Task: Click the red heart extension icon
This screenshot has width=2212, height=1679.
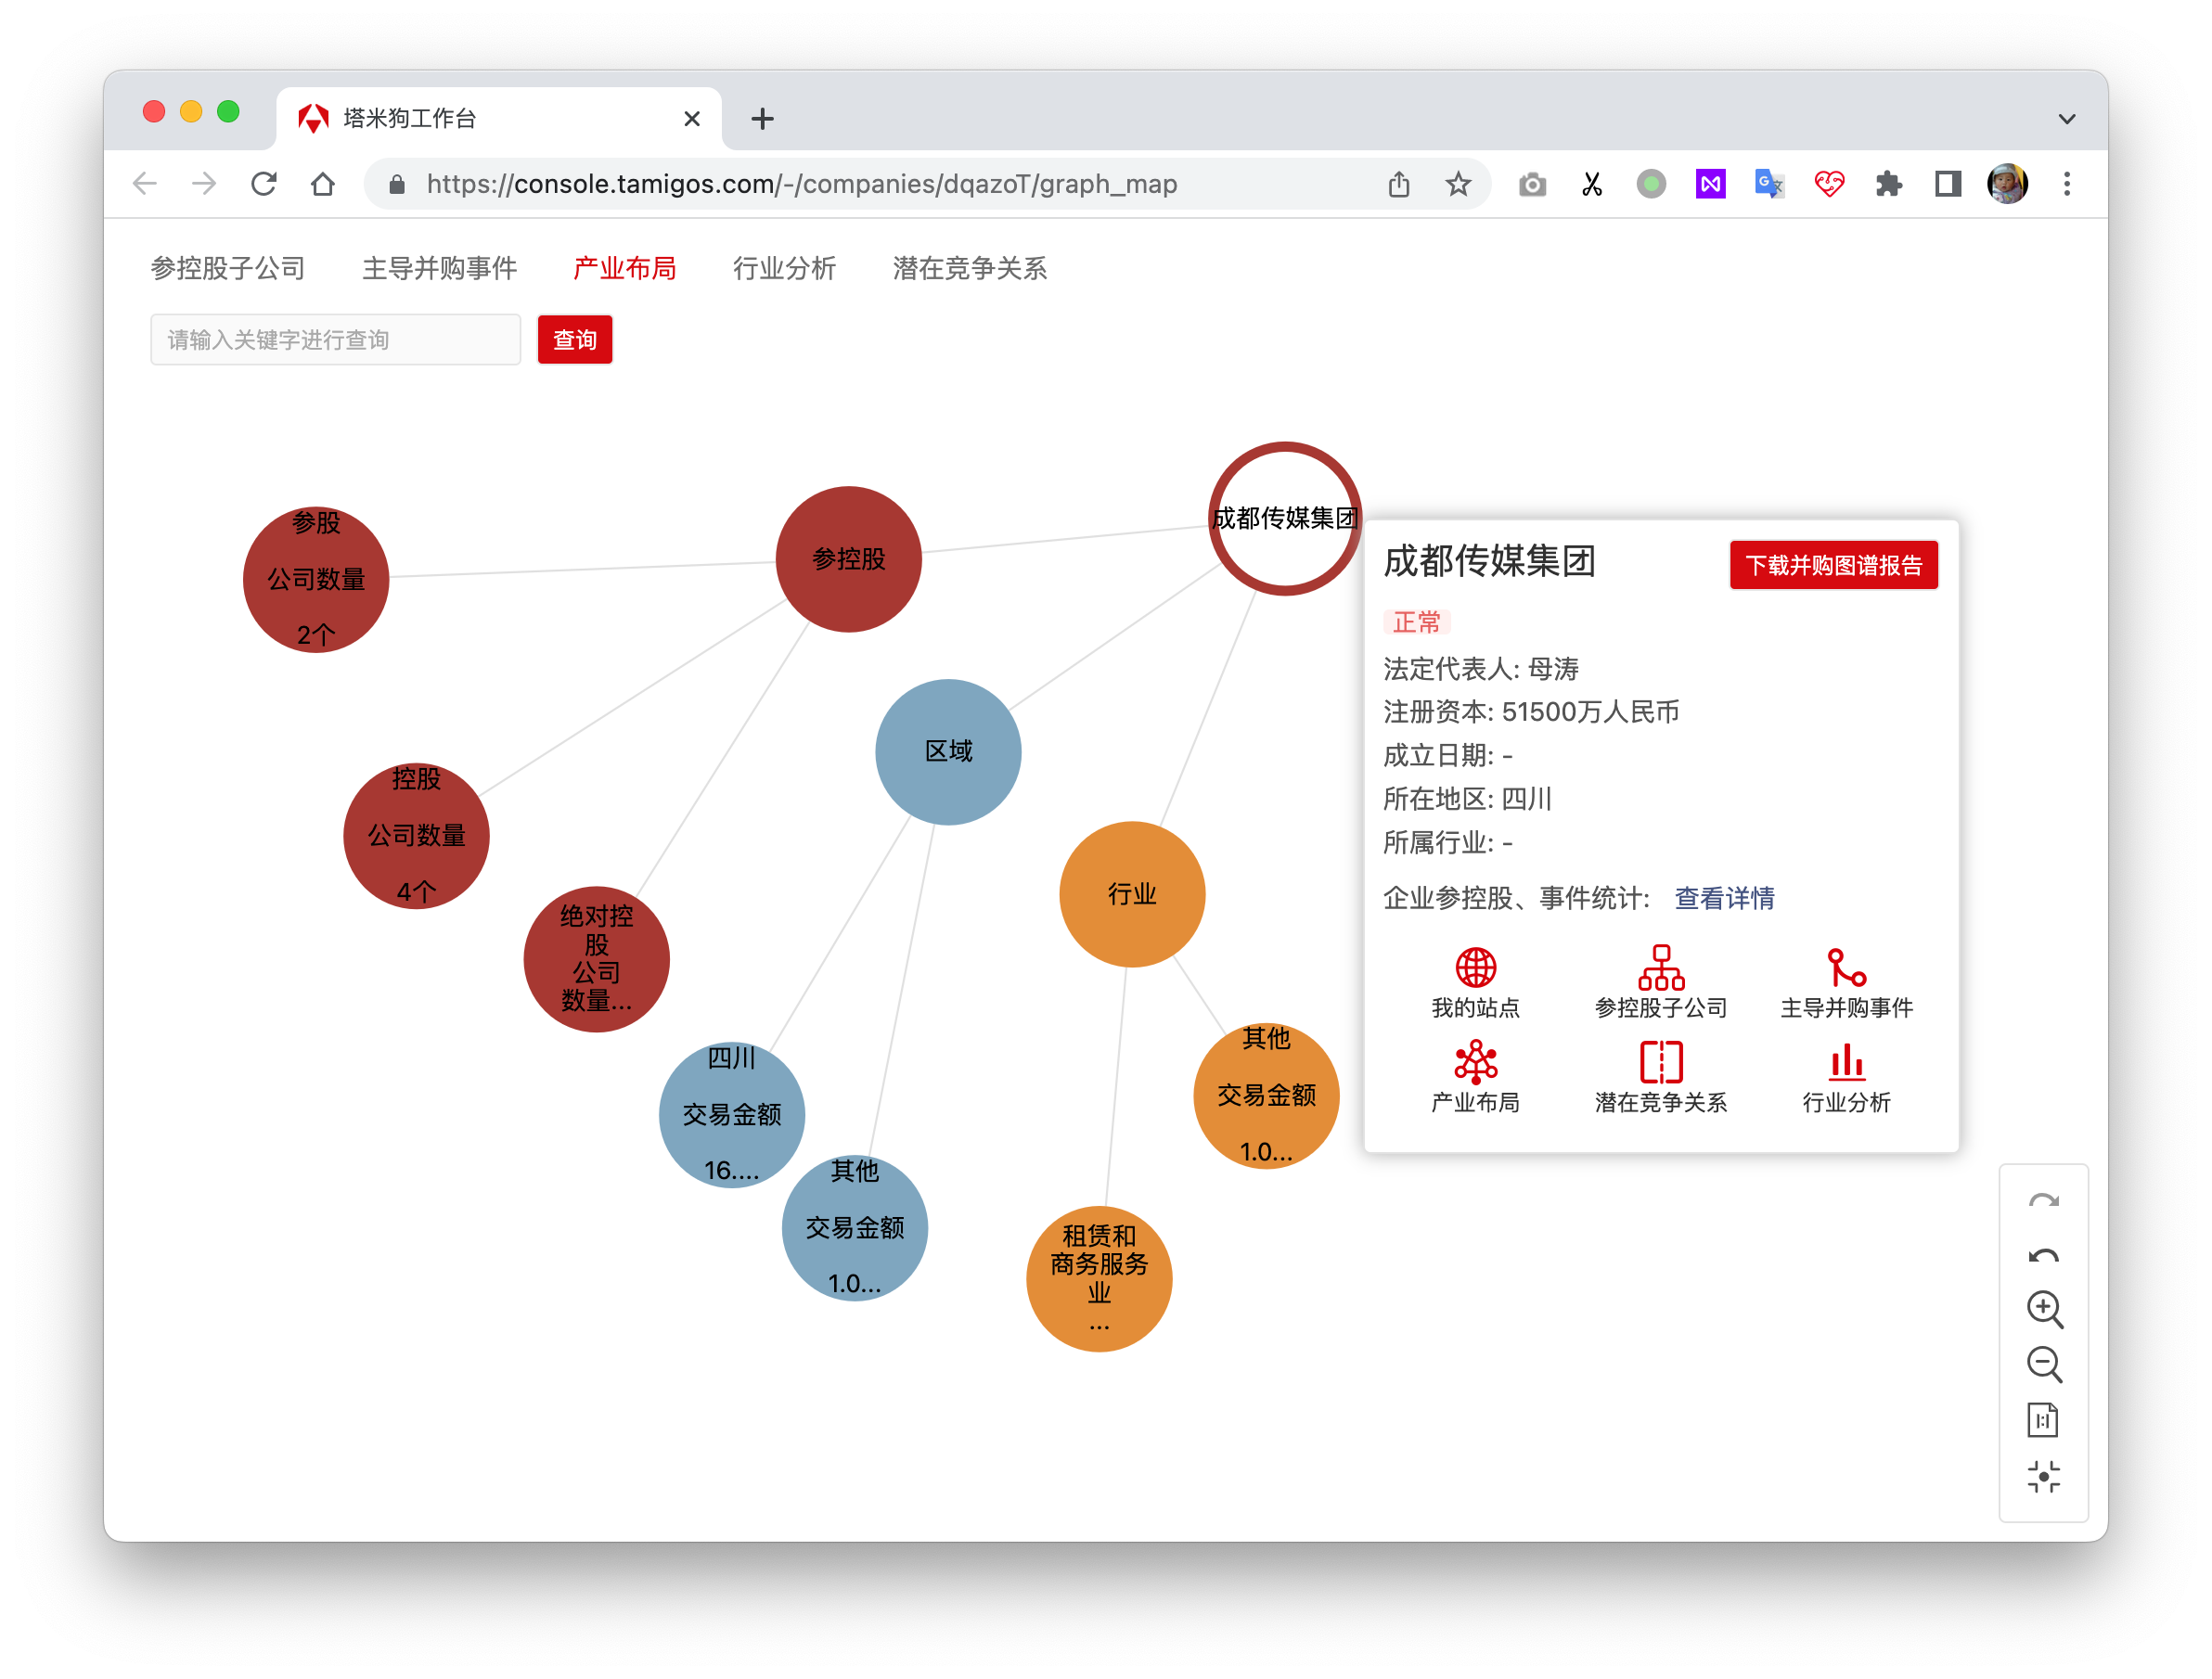Action: pyautogui.click(x=1828, y=184)
